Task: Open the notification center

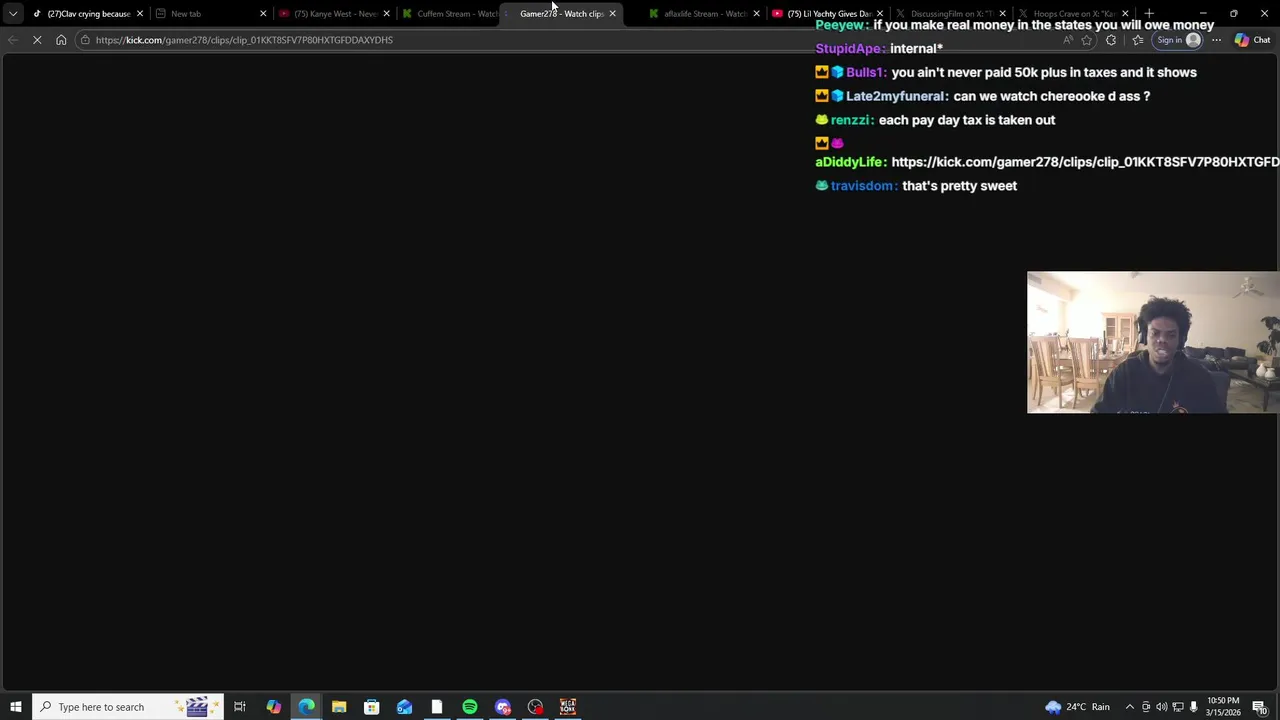Action: [1261, 707]
